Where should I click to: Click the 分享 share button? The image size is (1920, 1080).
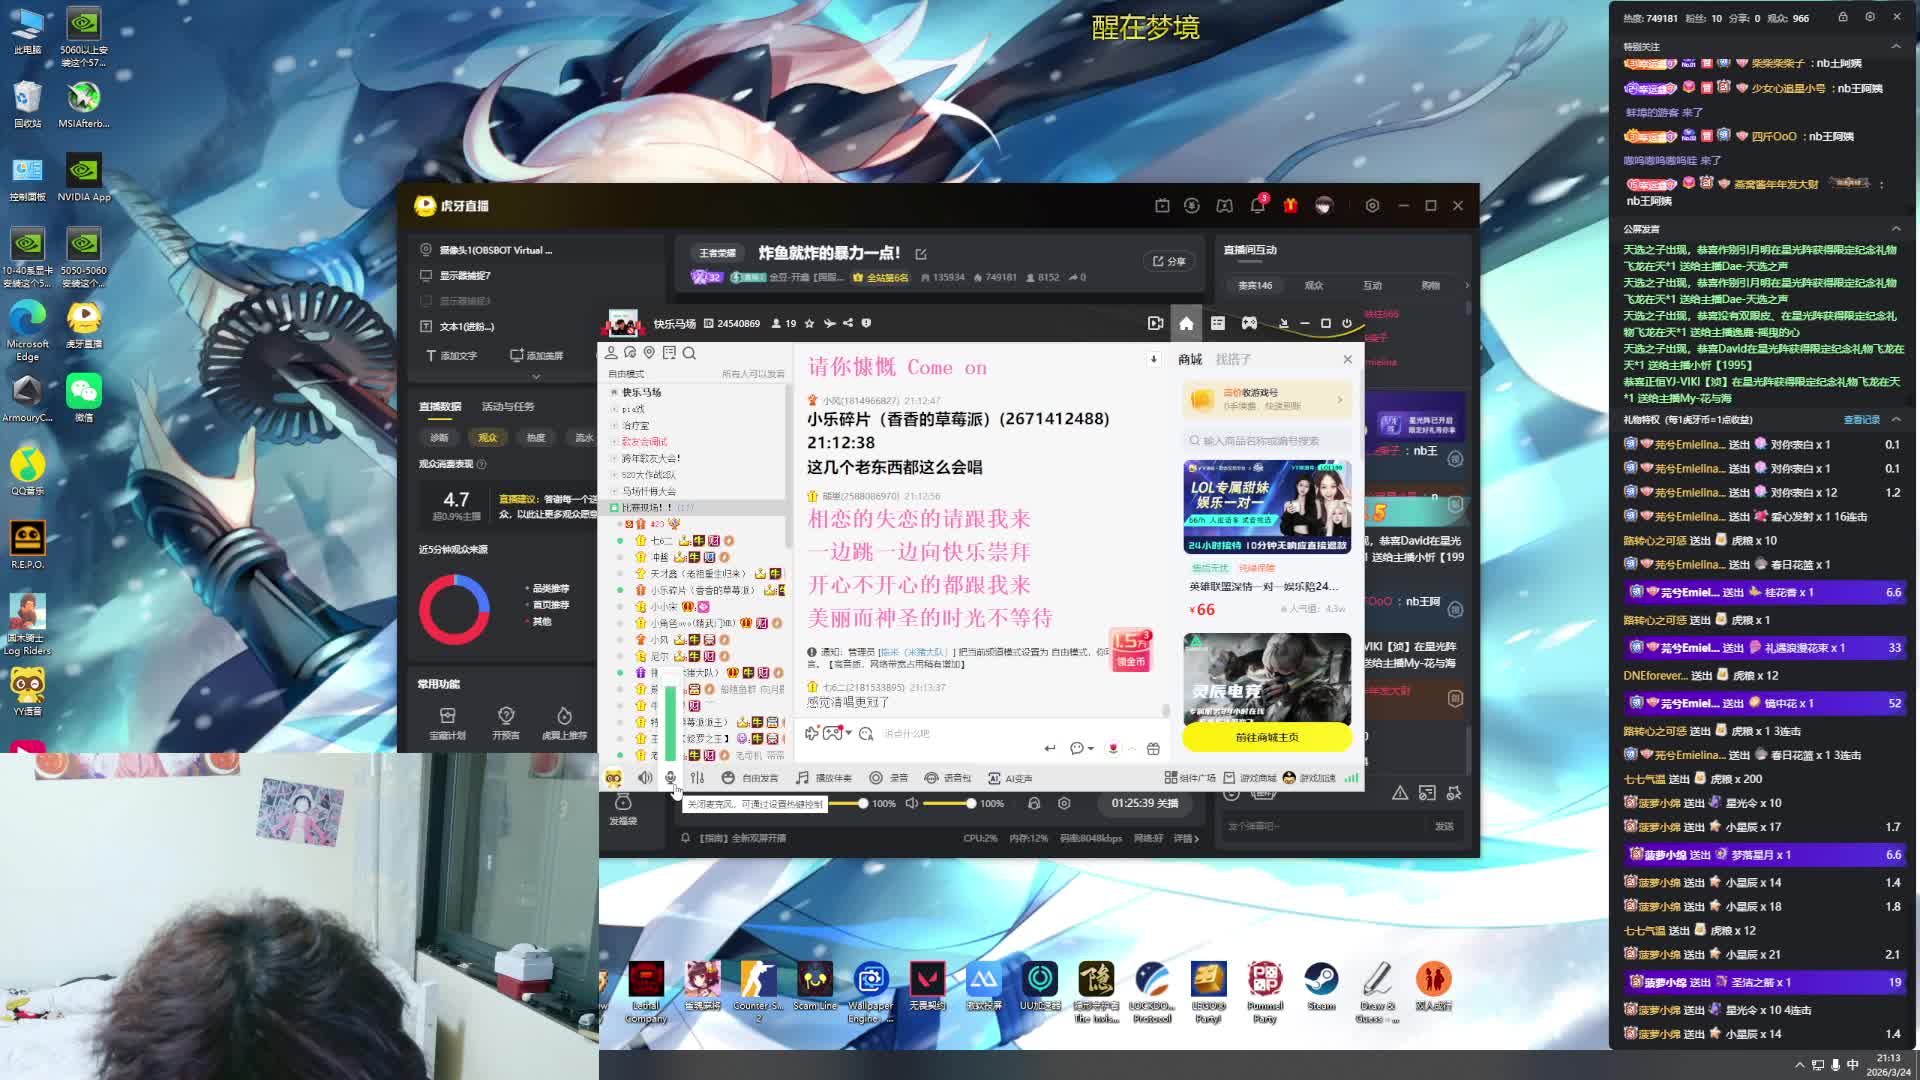[1168, 261]
